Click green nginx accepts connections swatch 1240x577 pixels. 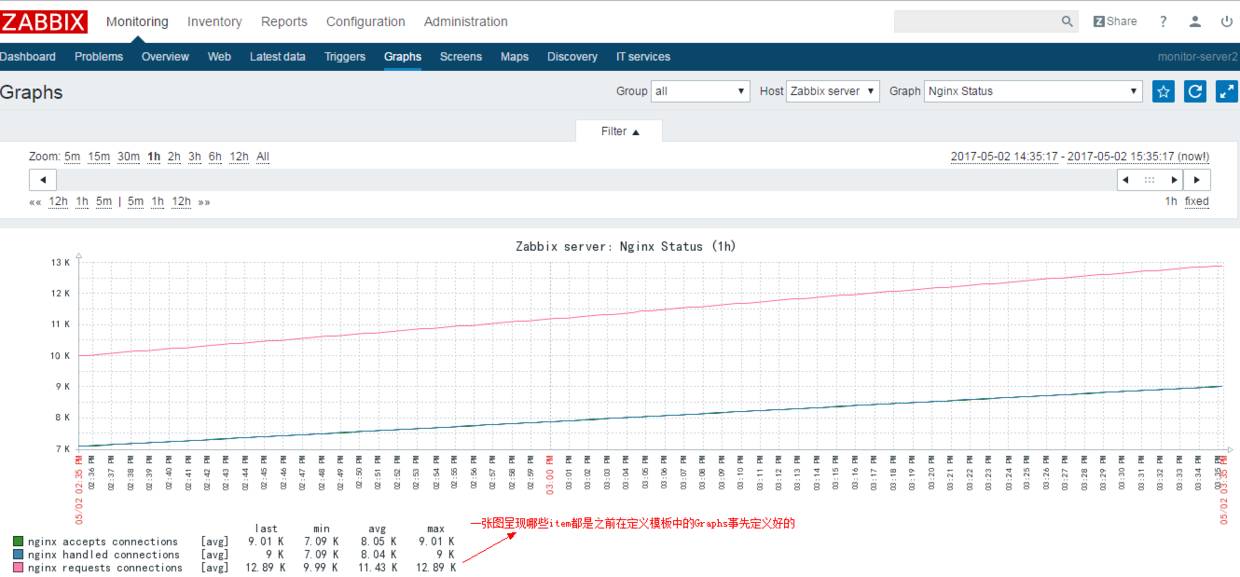[18, 542]
